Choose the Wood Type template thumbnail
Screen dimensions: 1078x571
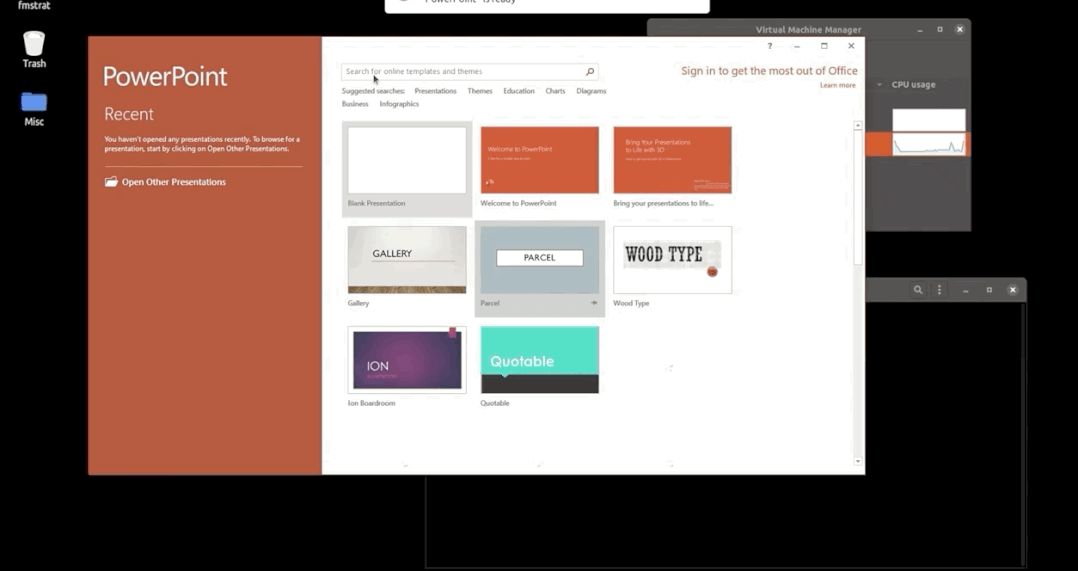pyautogui.click(x=672, y=260)
